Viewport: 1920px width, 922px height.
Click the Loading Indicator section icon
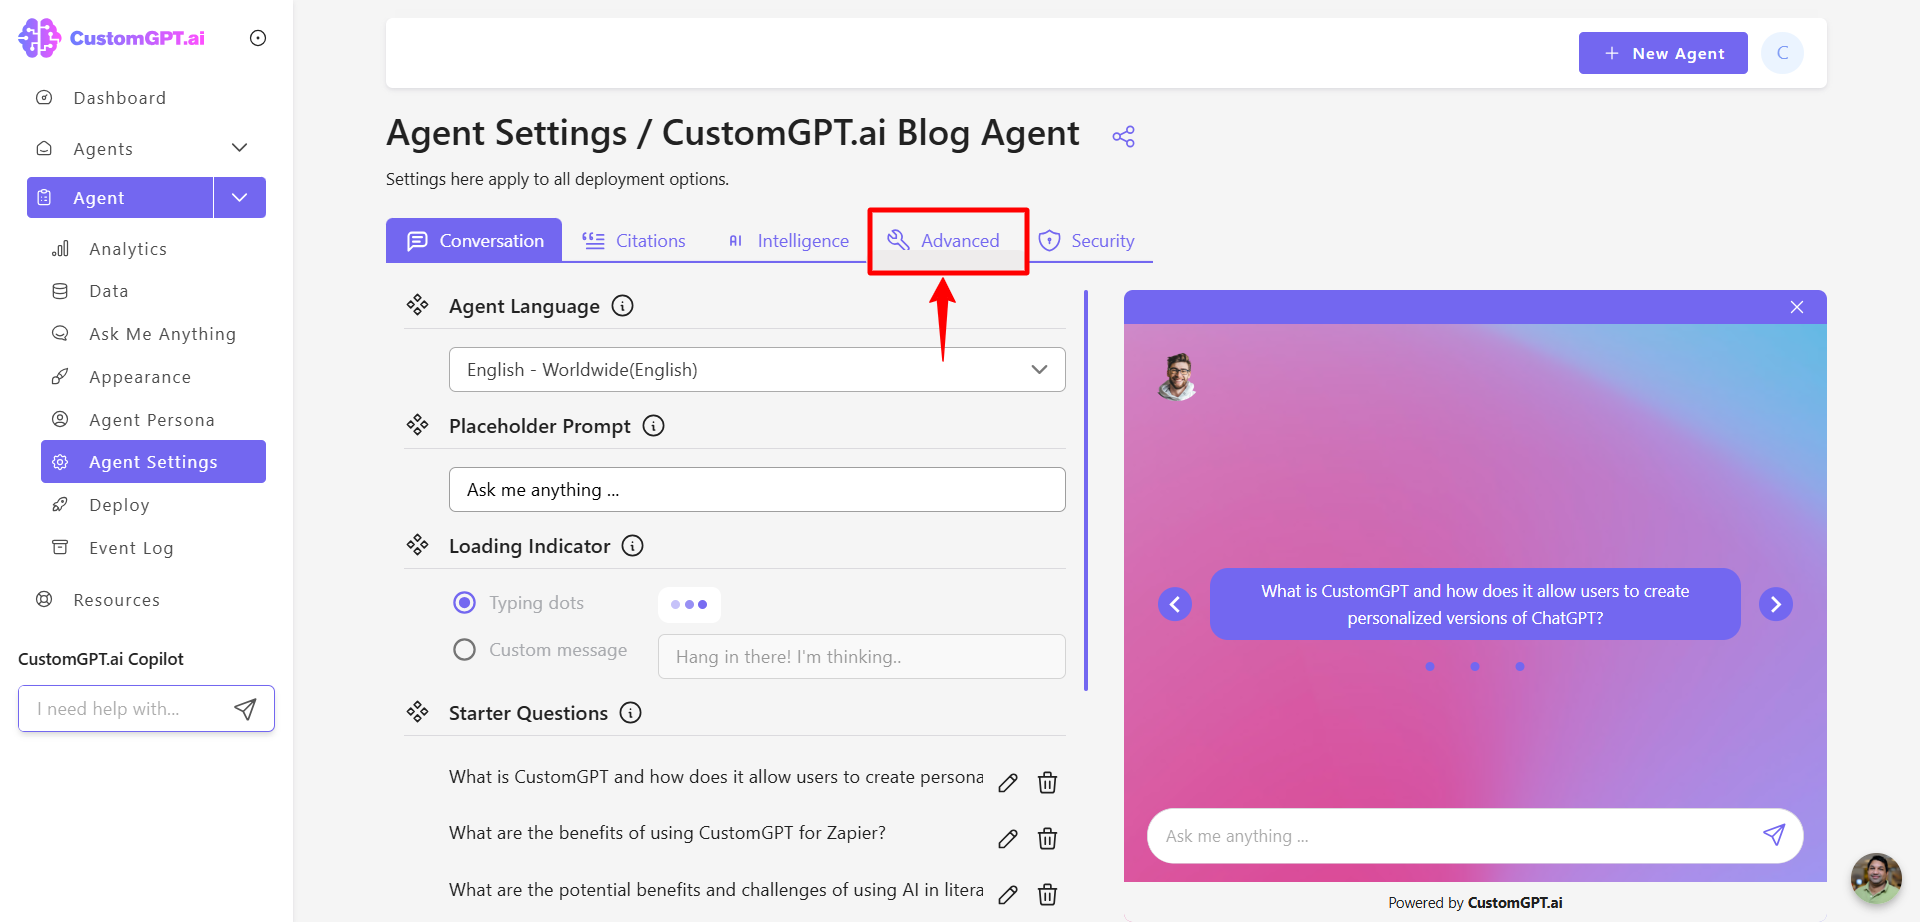click(x=417, y=545)
